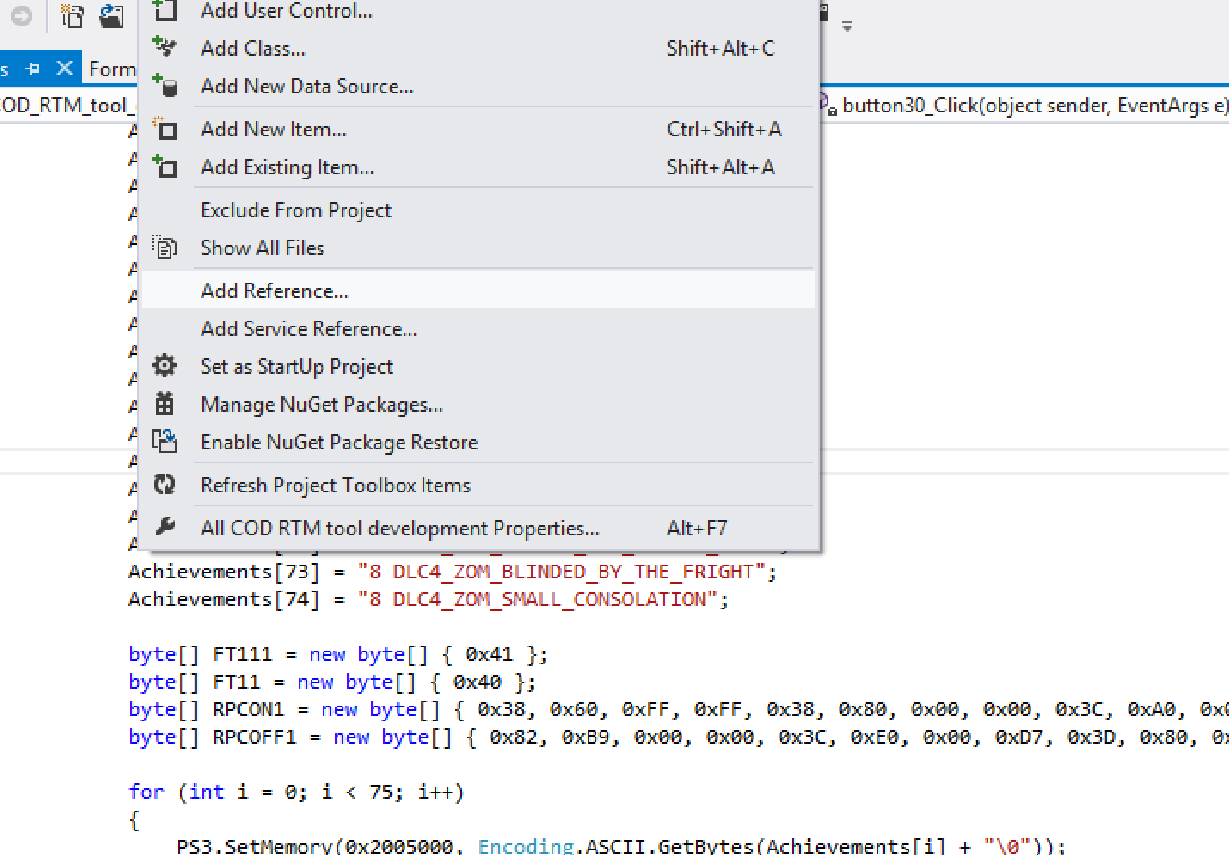Toggle Show All Files

(478, 248)
